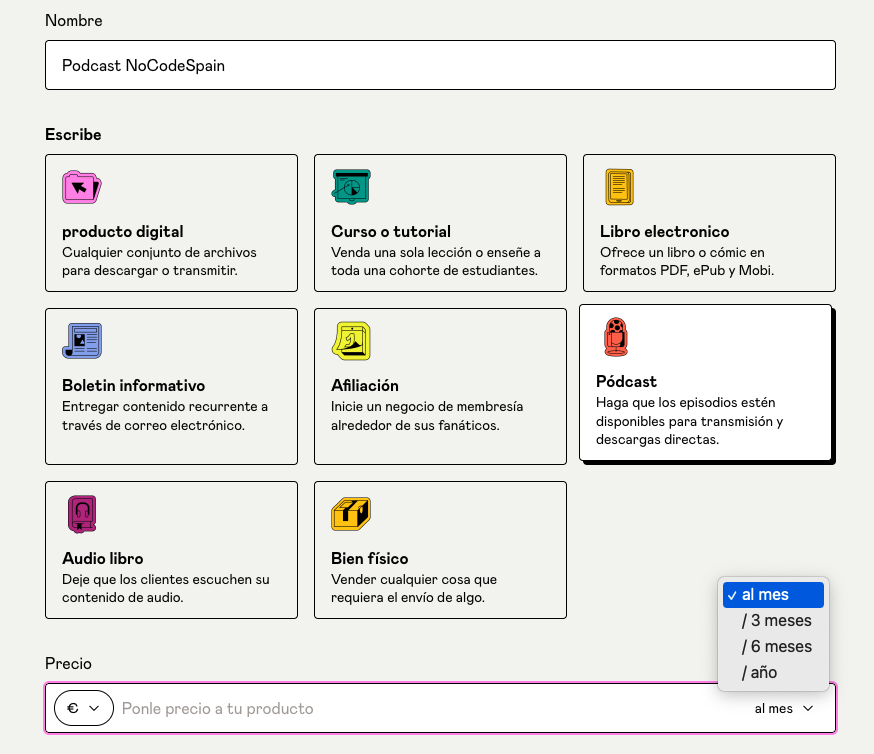
Task: Select the Libro electronico book icon
Action: click(618, 186)
